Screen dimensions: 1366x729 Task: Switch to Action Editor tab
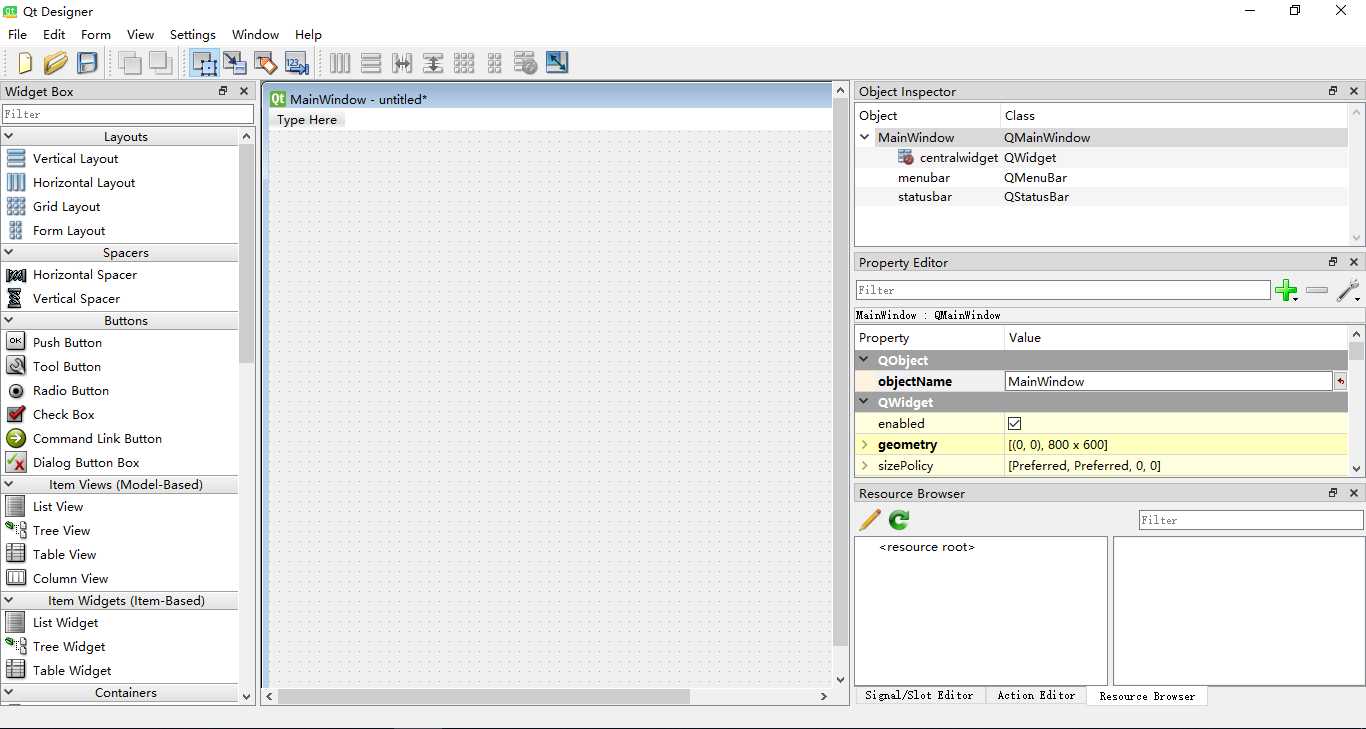point(1036,695)
